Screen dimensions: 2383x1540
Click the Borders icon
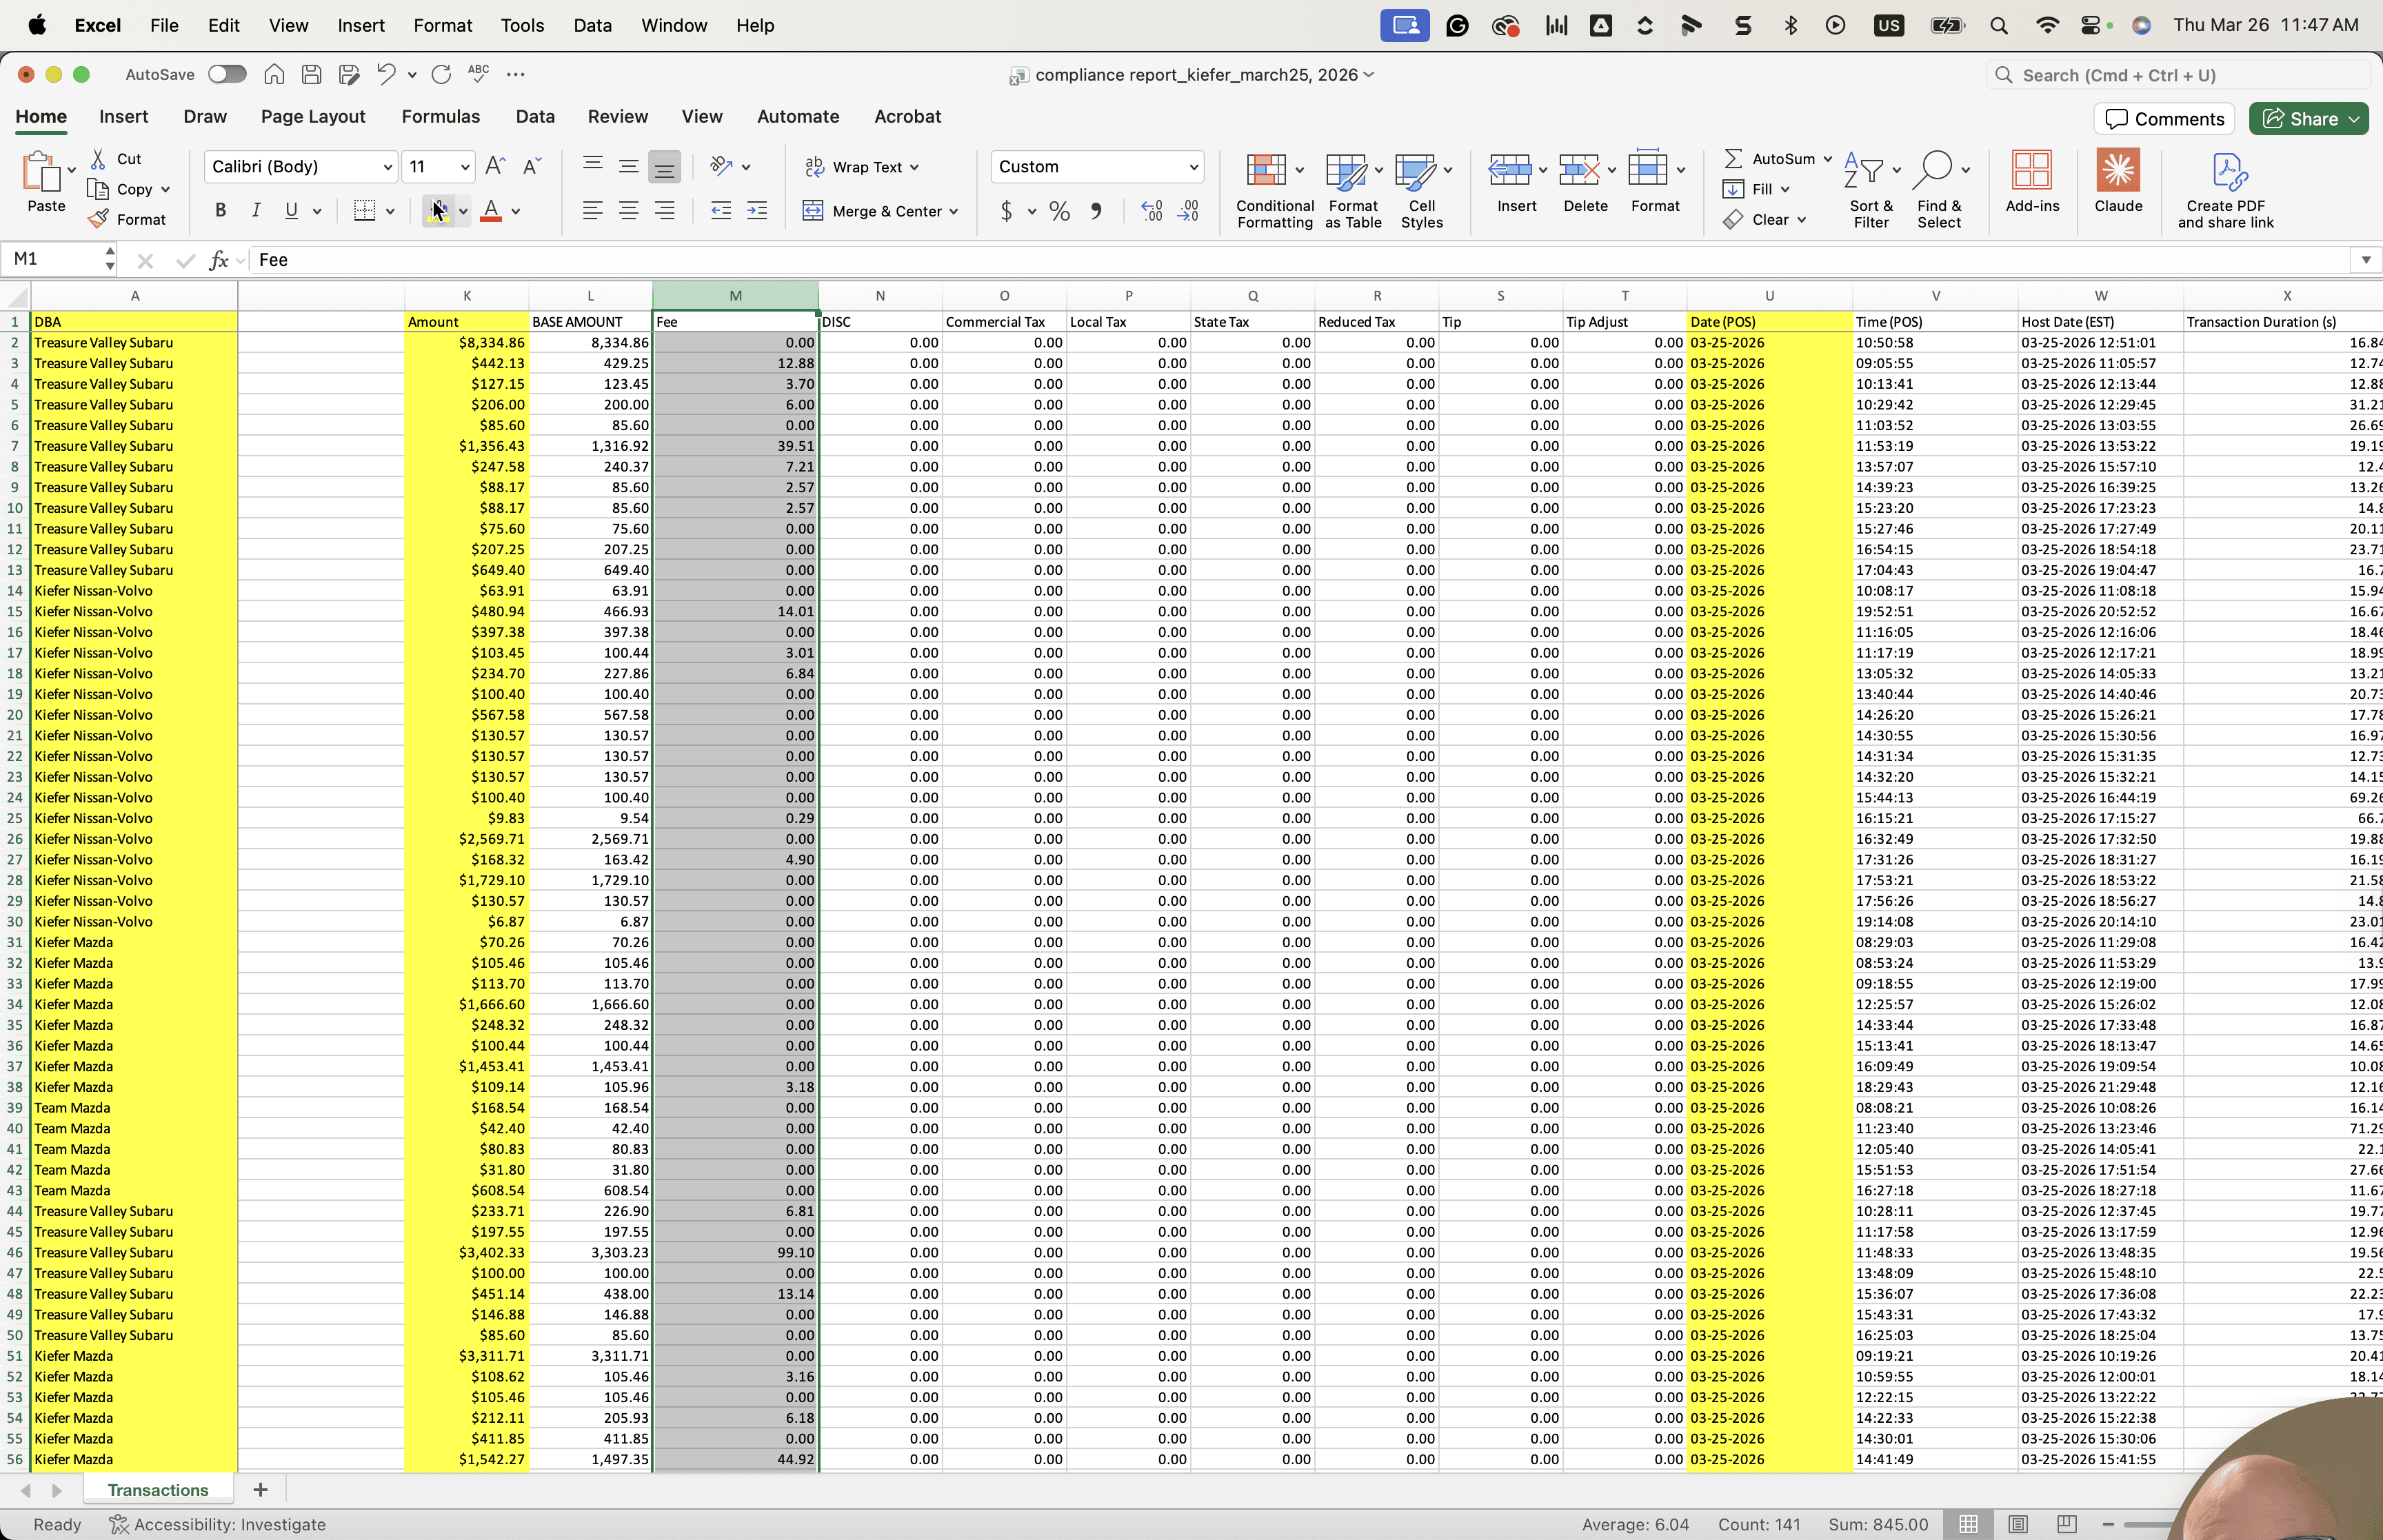coord(365,210)
